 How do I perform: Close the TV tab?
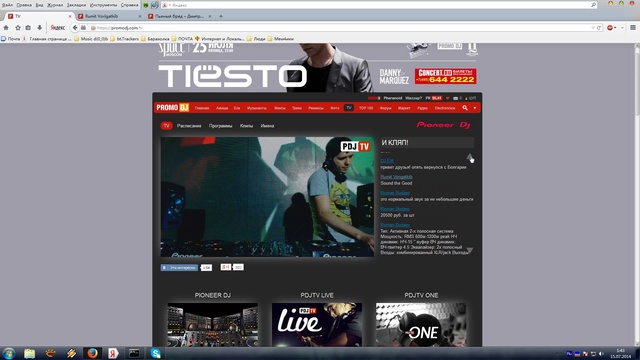[x=70, y=16]
